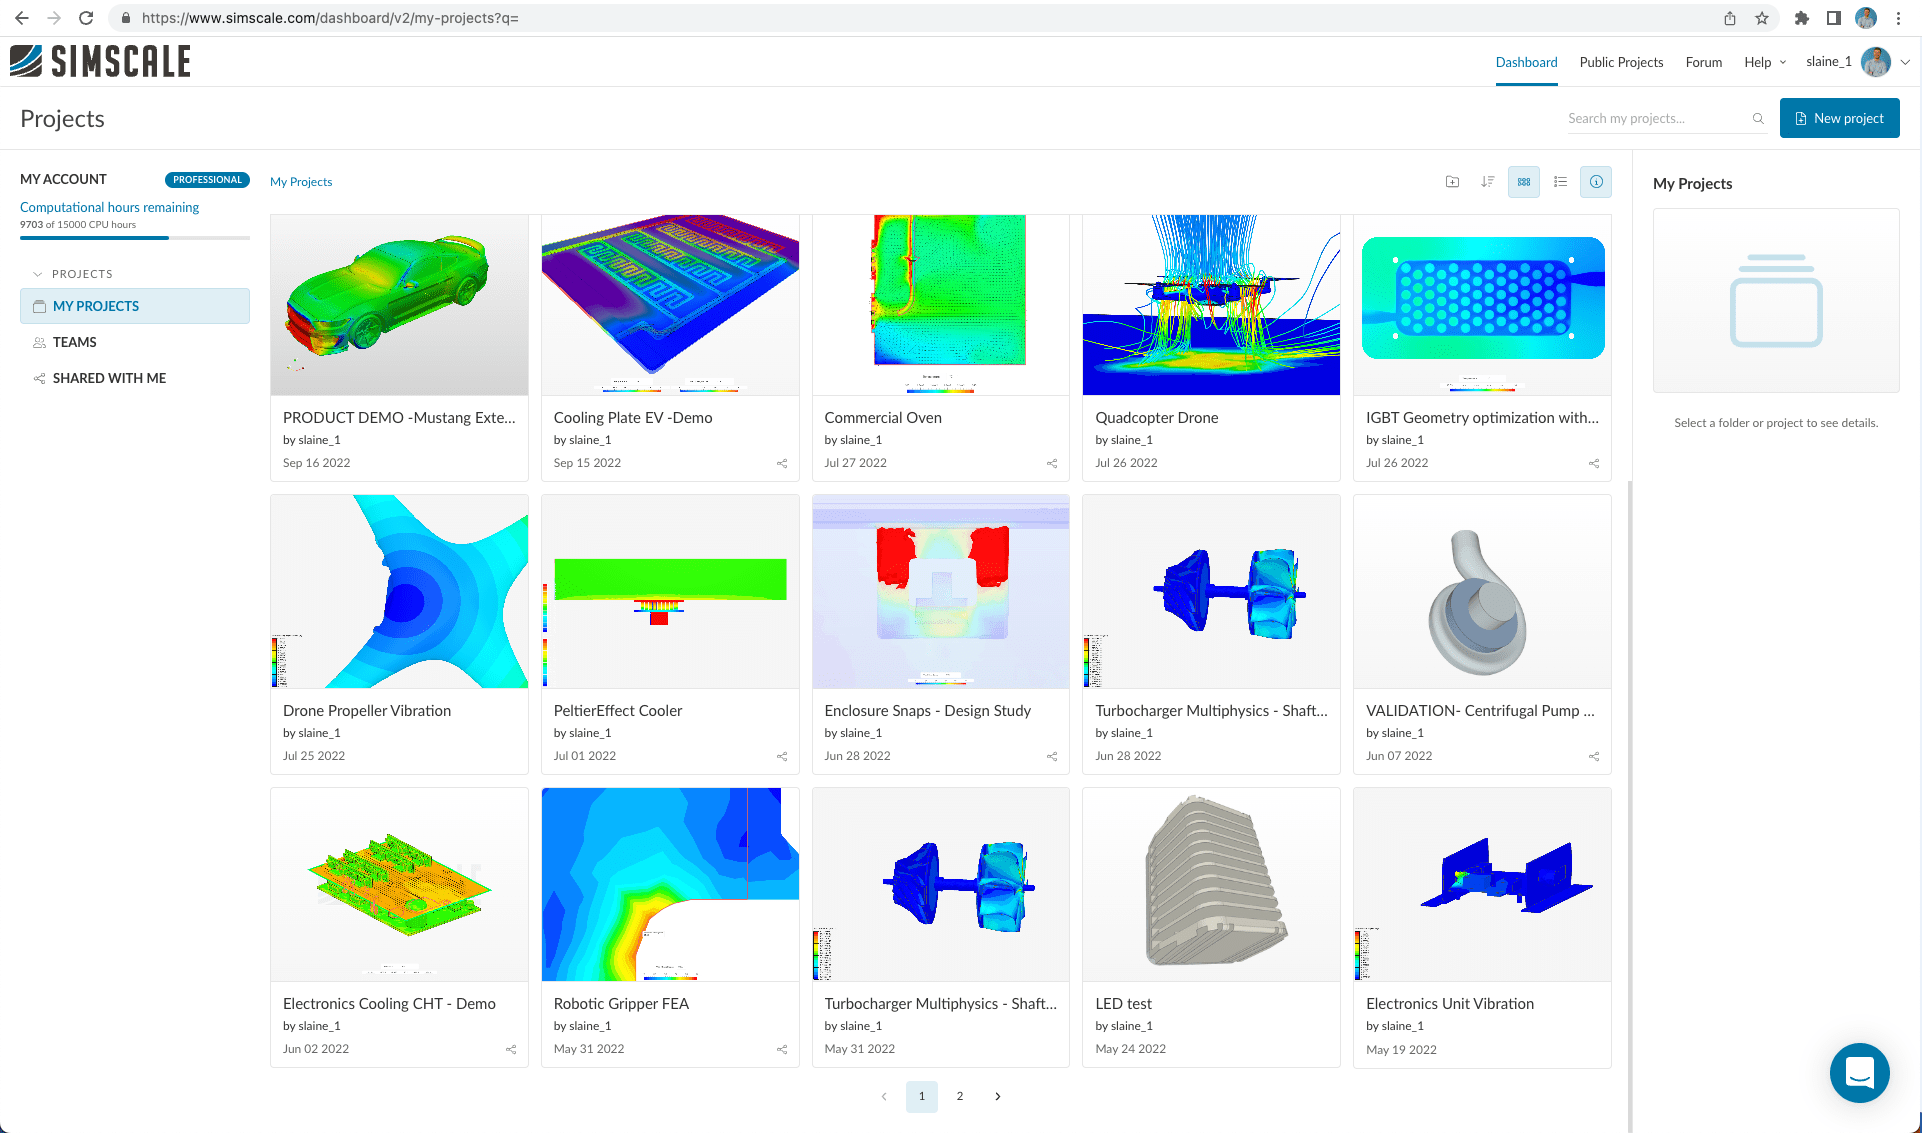1922x1133 pixels.
Task: Switch to list view
Action: (1560, 182)
